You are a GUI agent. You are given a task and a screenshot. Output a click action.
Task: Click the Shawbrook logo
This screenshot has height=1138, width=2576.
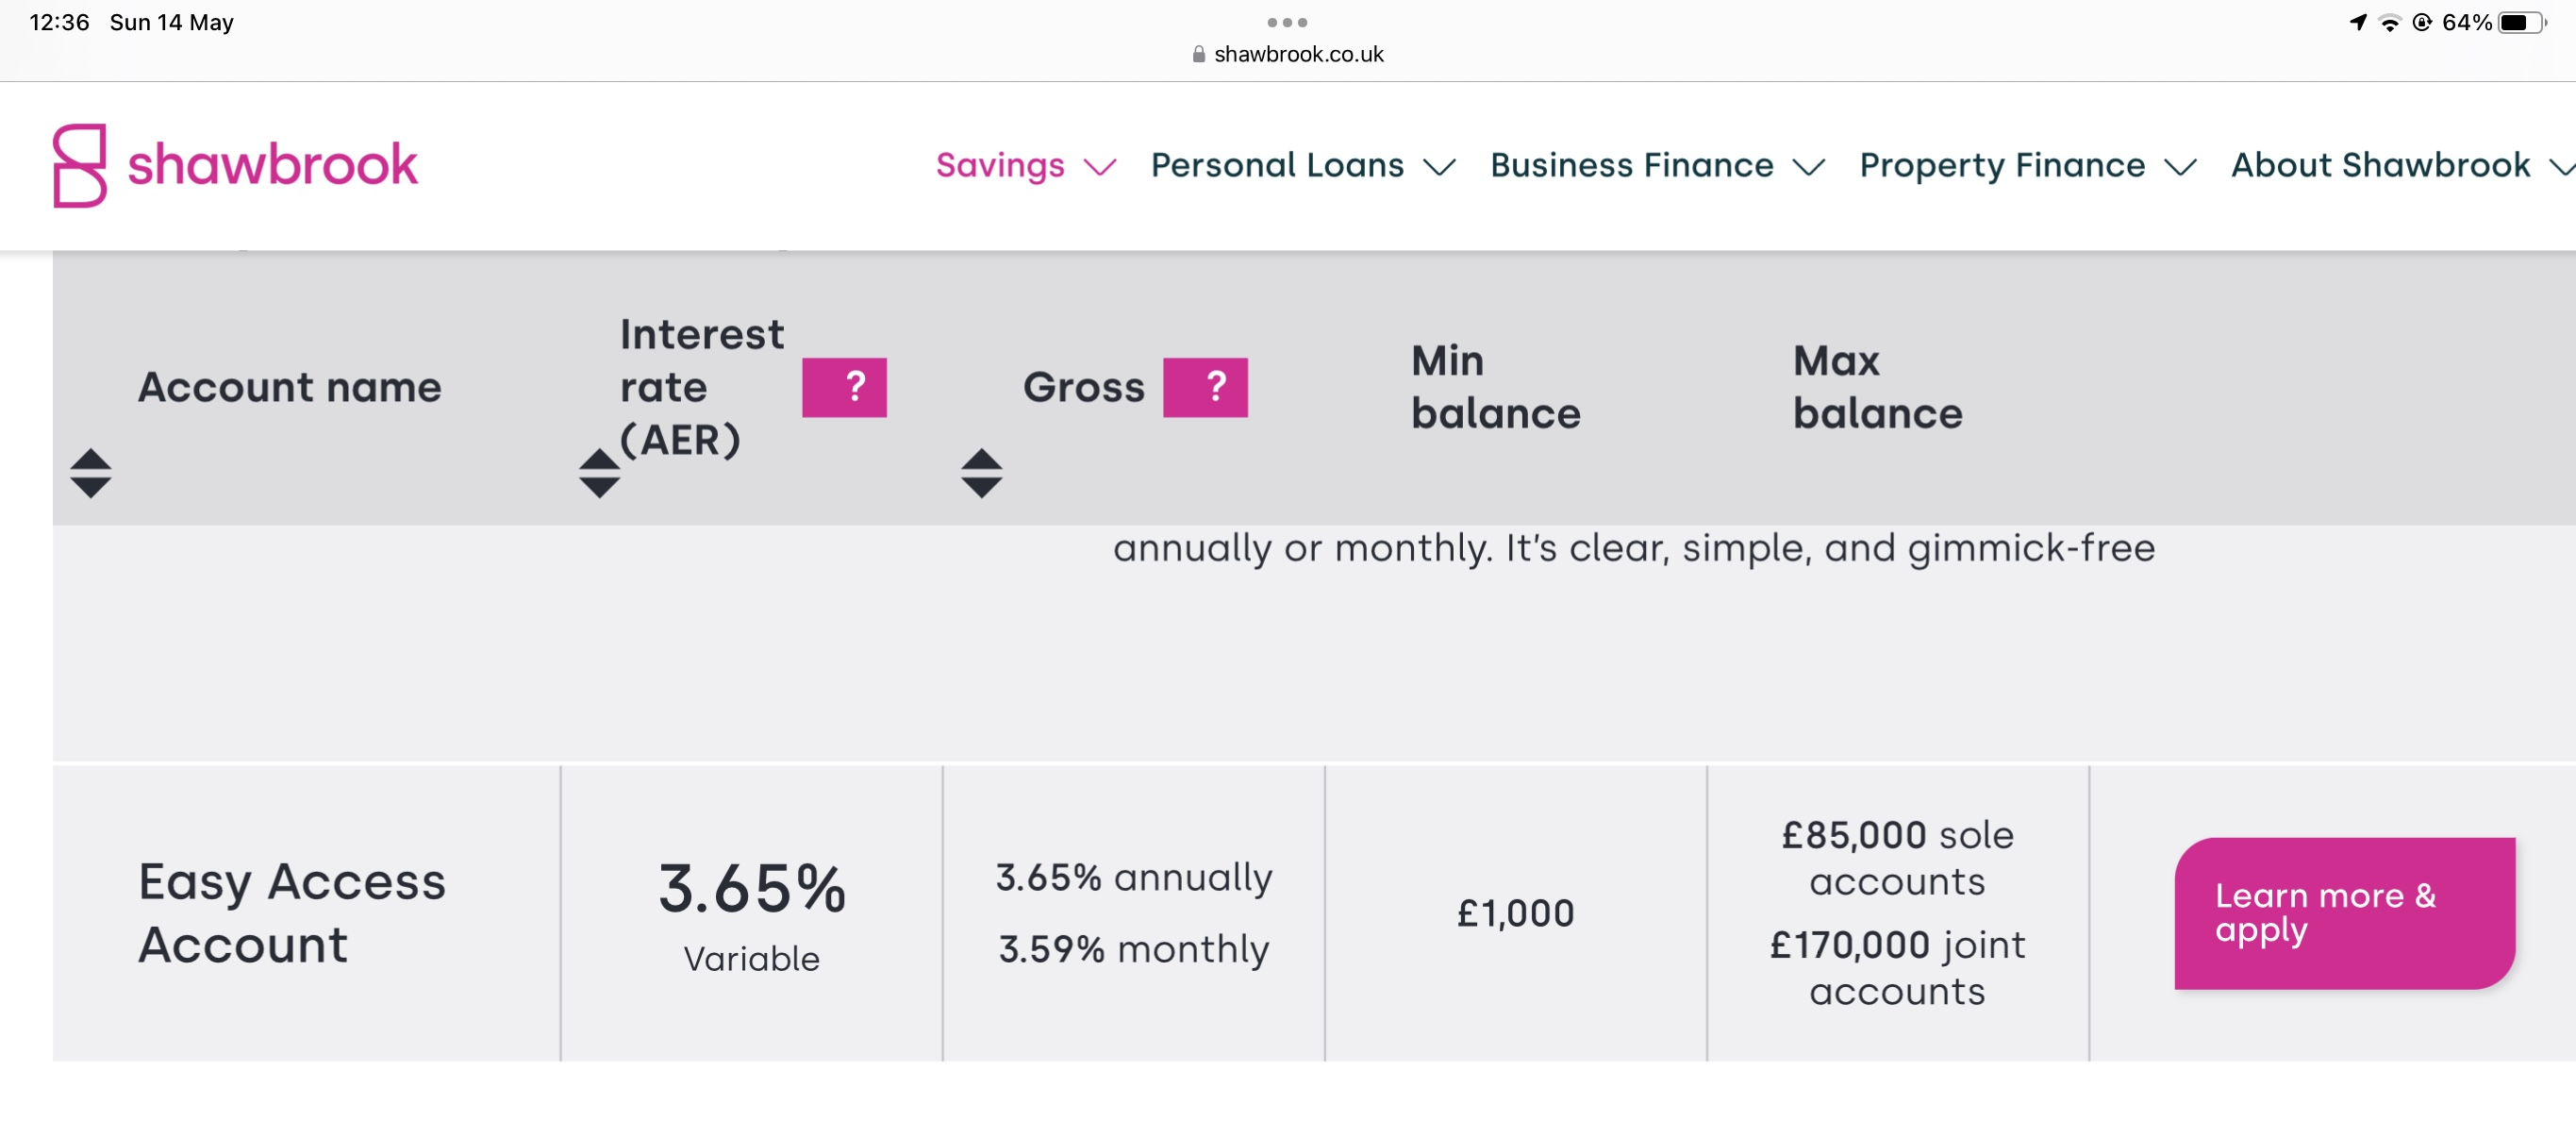tap(235, 165)
